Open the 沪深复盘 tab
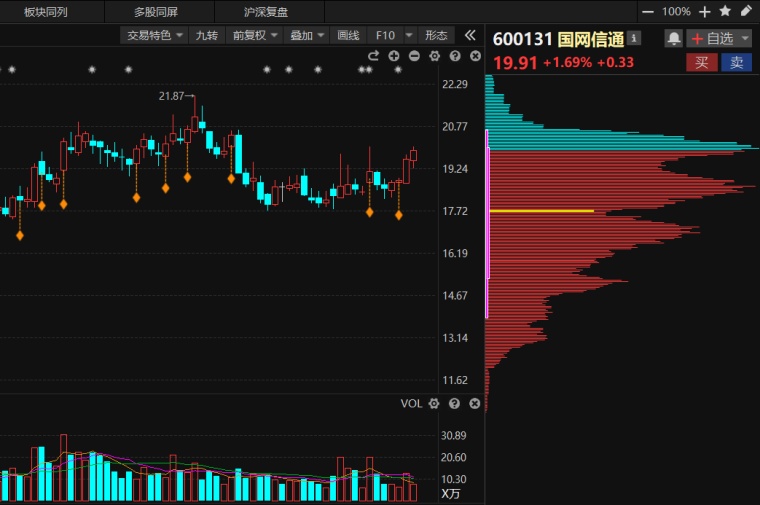Viewport: 760px width, 505px height. 266,12
